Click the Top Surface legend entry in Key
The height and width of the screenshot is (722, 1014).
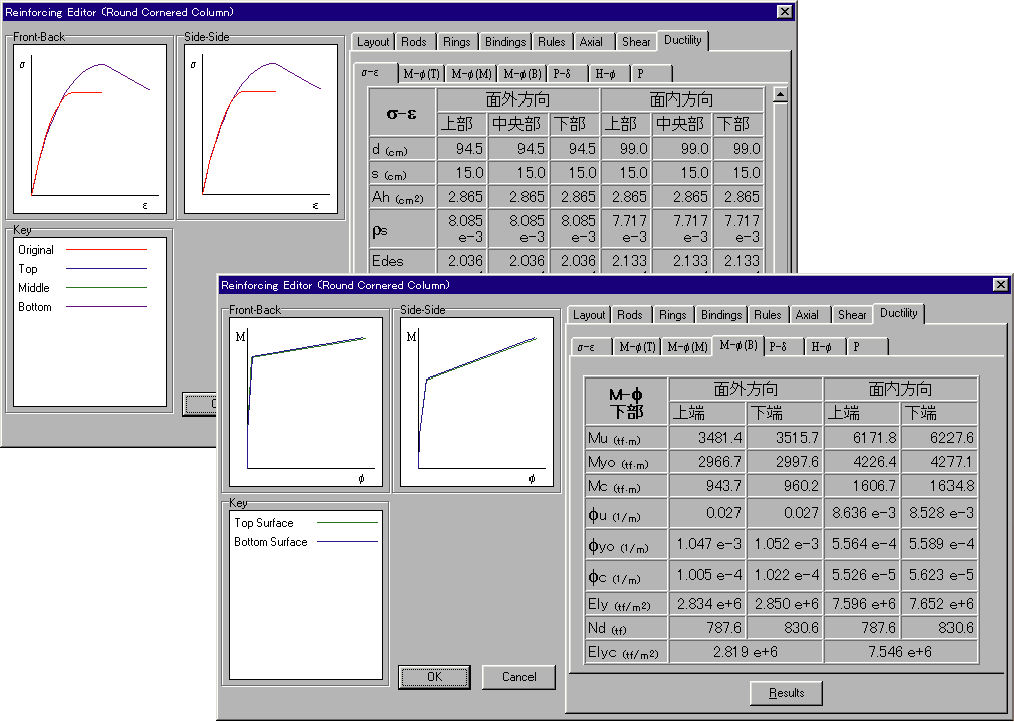tap(264, 523)
